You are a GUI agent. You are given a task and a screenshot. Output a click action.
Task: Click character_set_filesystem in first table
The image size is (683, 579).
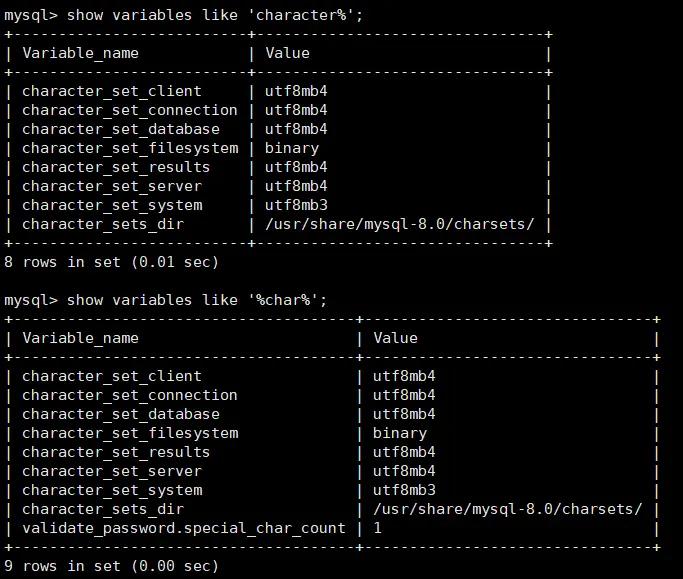pyautogui.click(x=129, y=148)
